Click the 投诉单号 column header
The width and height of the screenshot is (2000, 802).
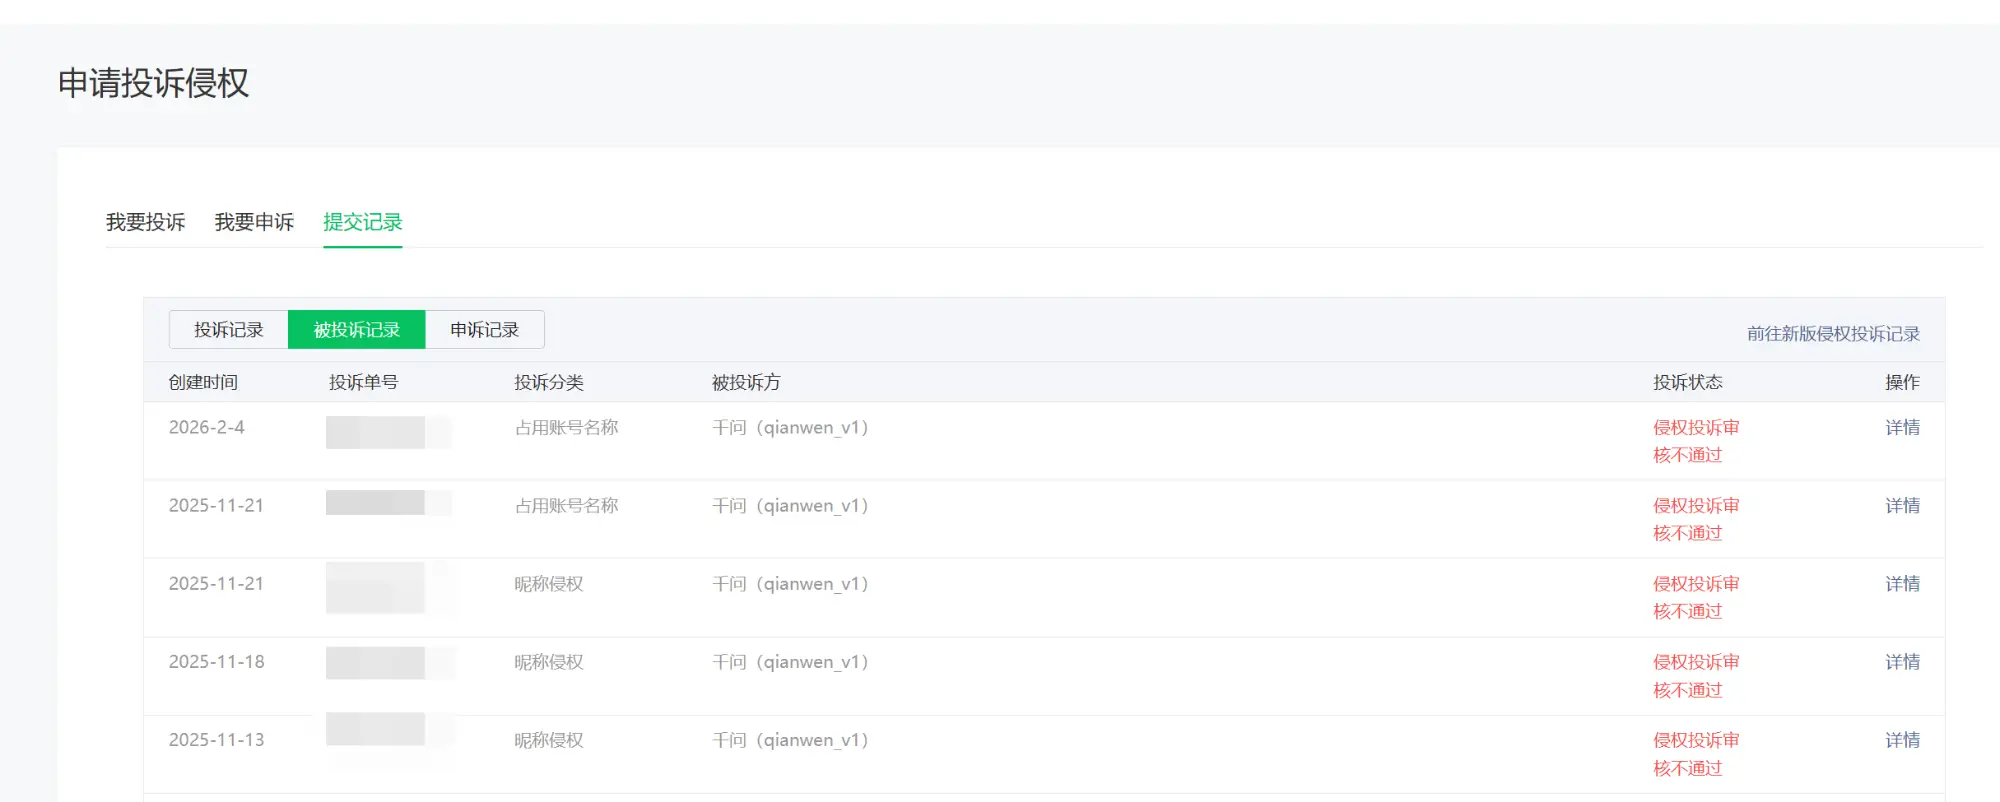363,383
